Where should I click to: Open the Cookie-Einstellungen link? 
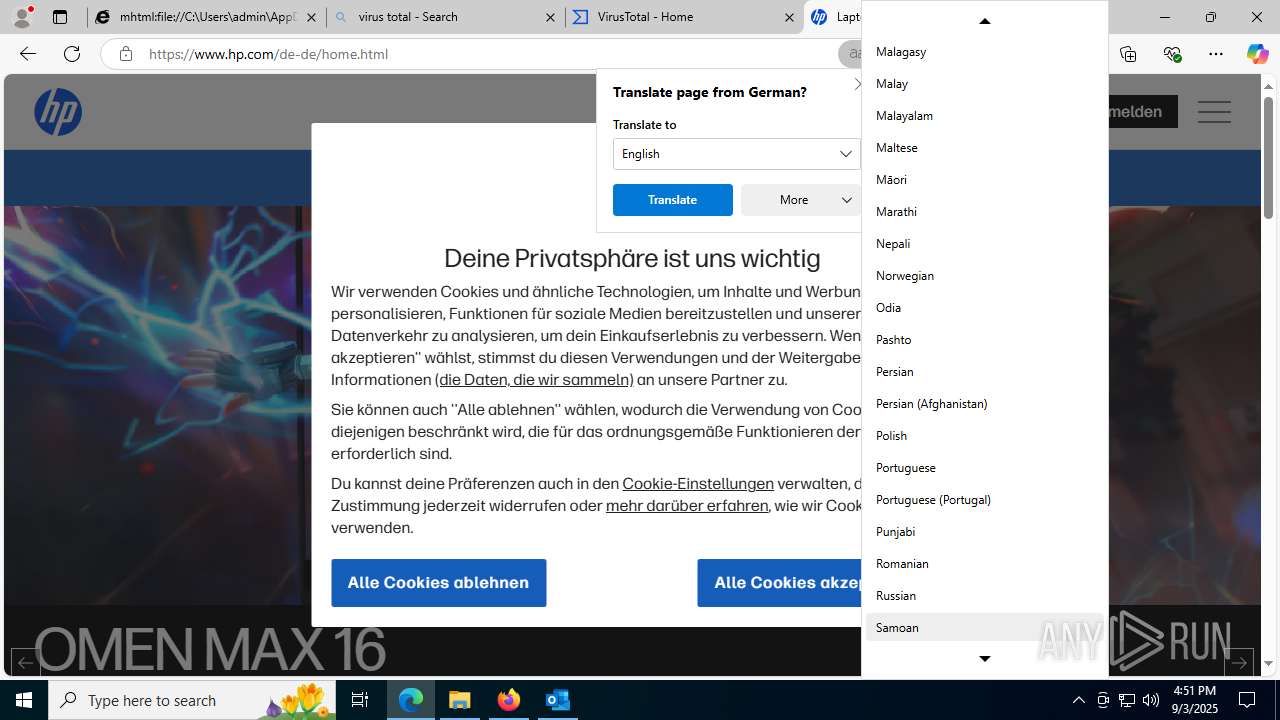click(x=698, y=484)
